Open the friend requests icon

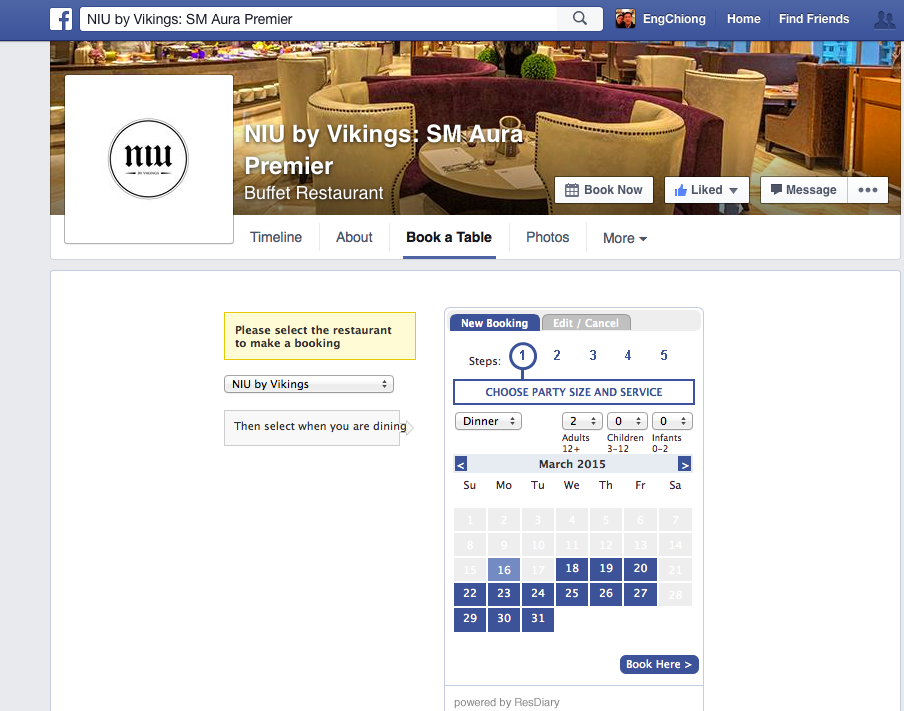click(x=885, y=20)
